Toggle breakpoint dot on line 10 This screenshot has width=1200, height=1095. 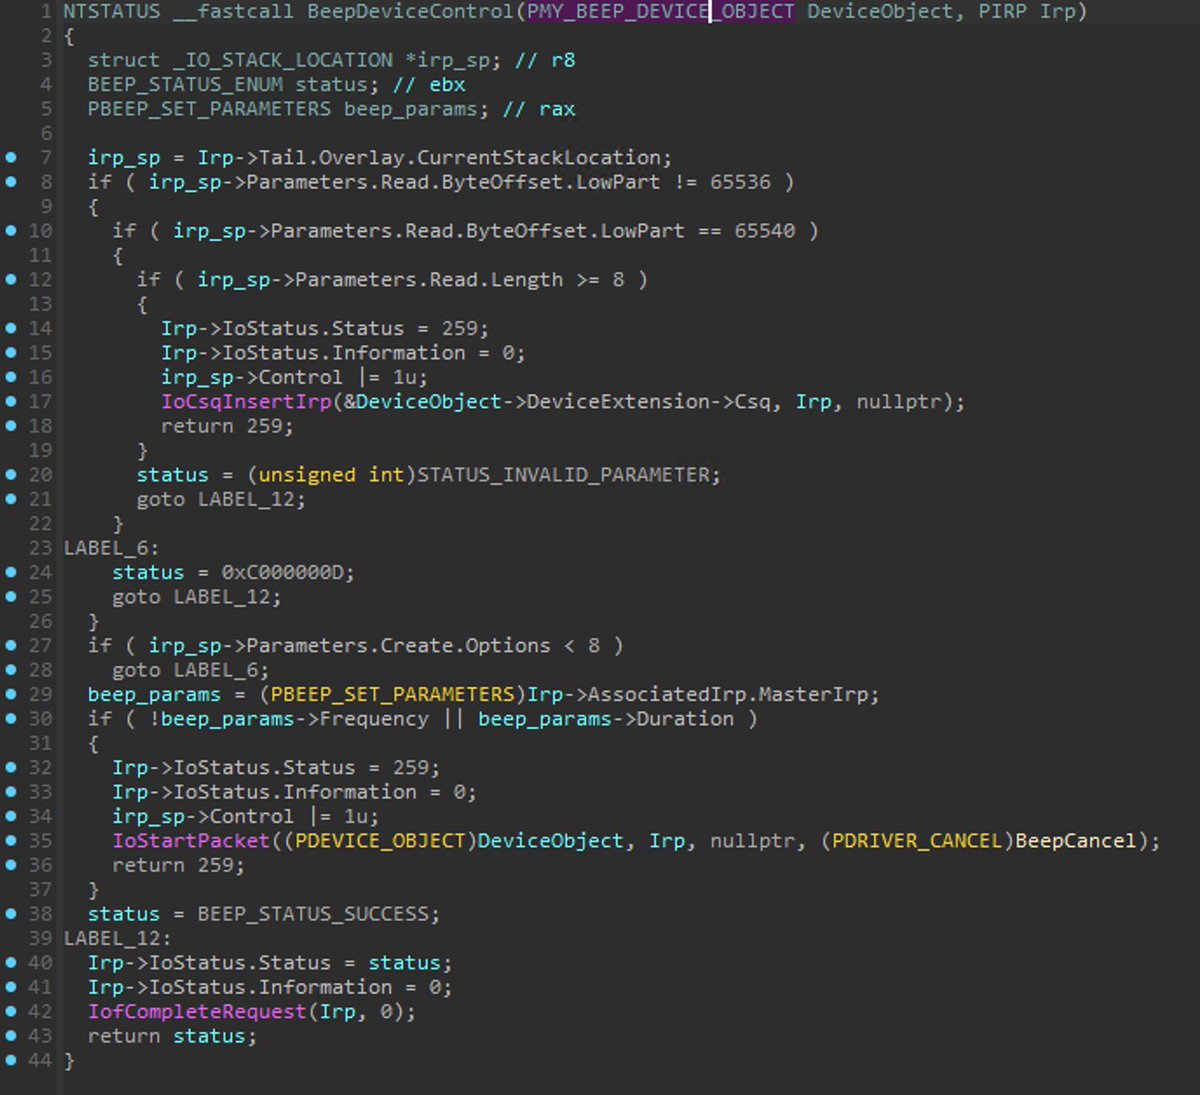coord(11,230)
